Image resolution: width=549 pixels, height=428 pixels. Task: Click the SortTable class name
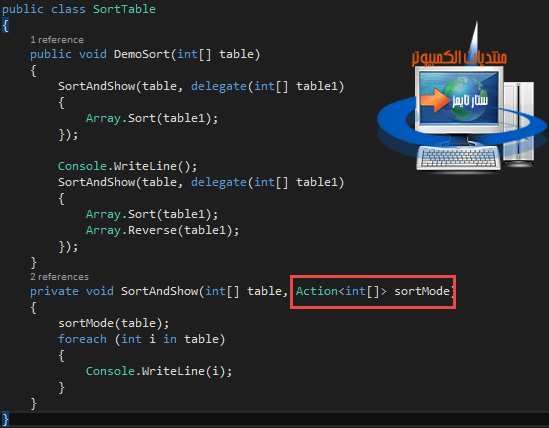pos(124,9)
